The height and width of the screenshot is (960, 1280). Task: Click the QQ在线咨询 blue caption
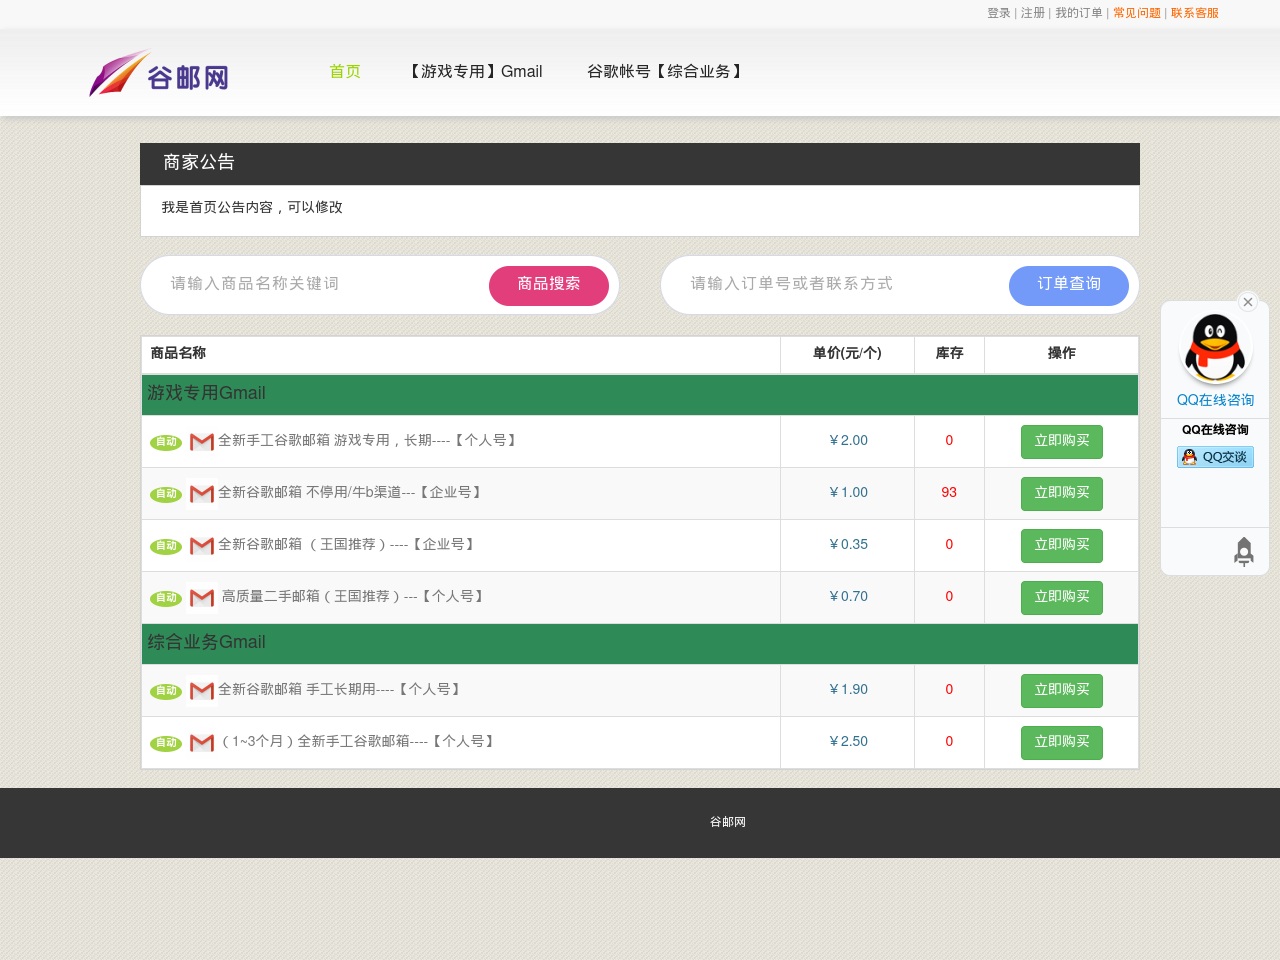tap(1215, 400)
